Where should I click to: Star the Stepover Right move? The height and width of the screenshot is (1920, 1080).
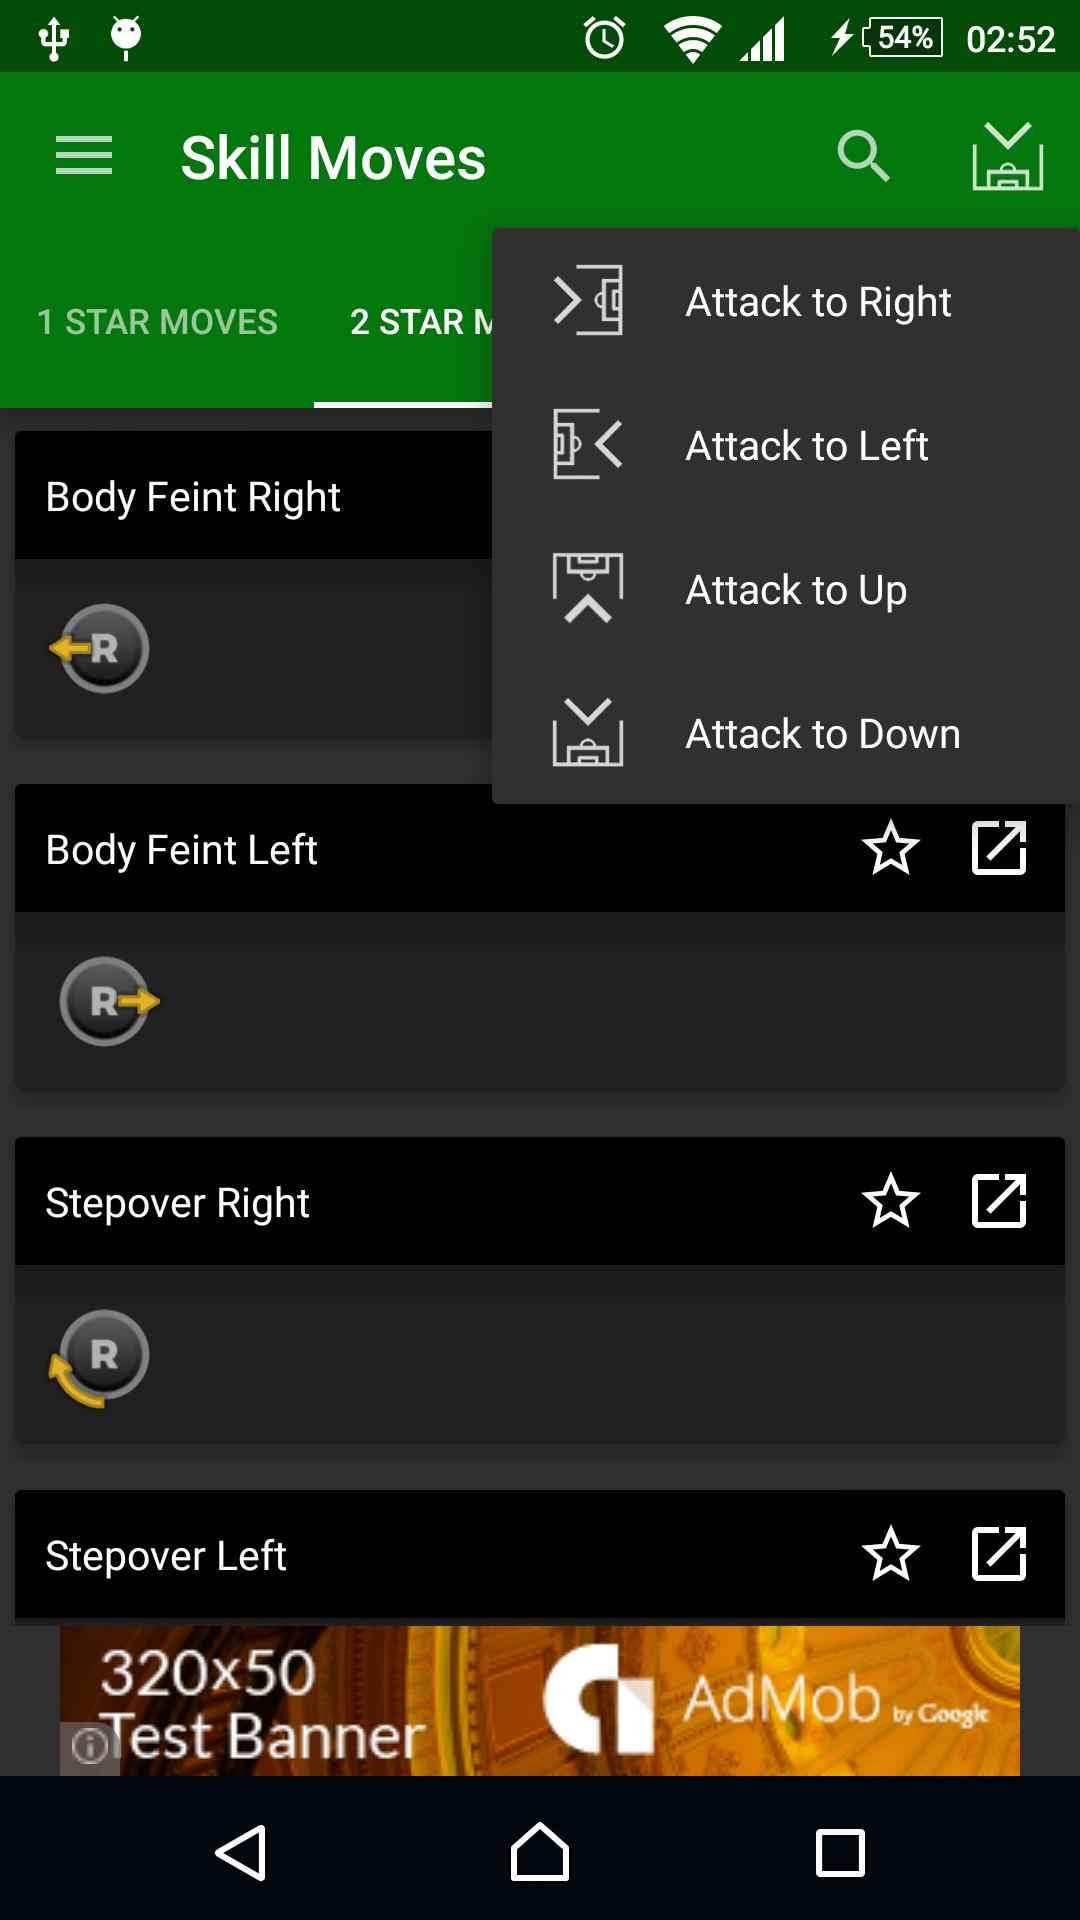(x=890, y=1201)
